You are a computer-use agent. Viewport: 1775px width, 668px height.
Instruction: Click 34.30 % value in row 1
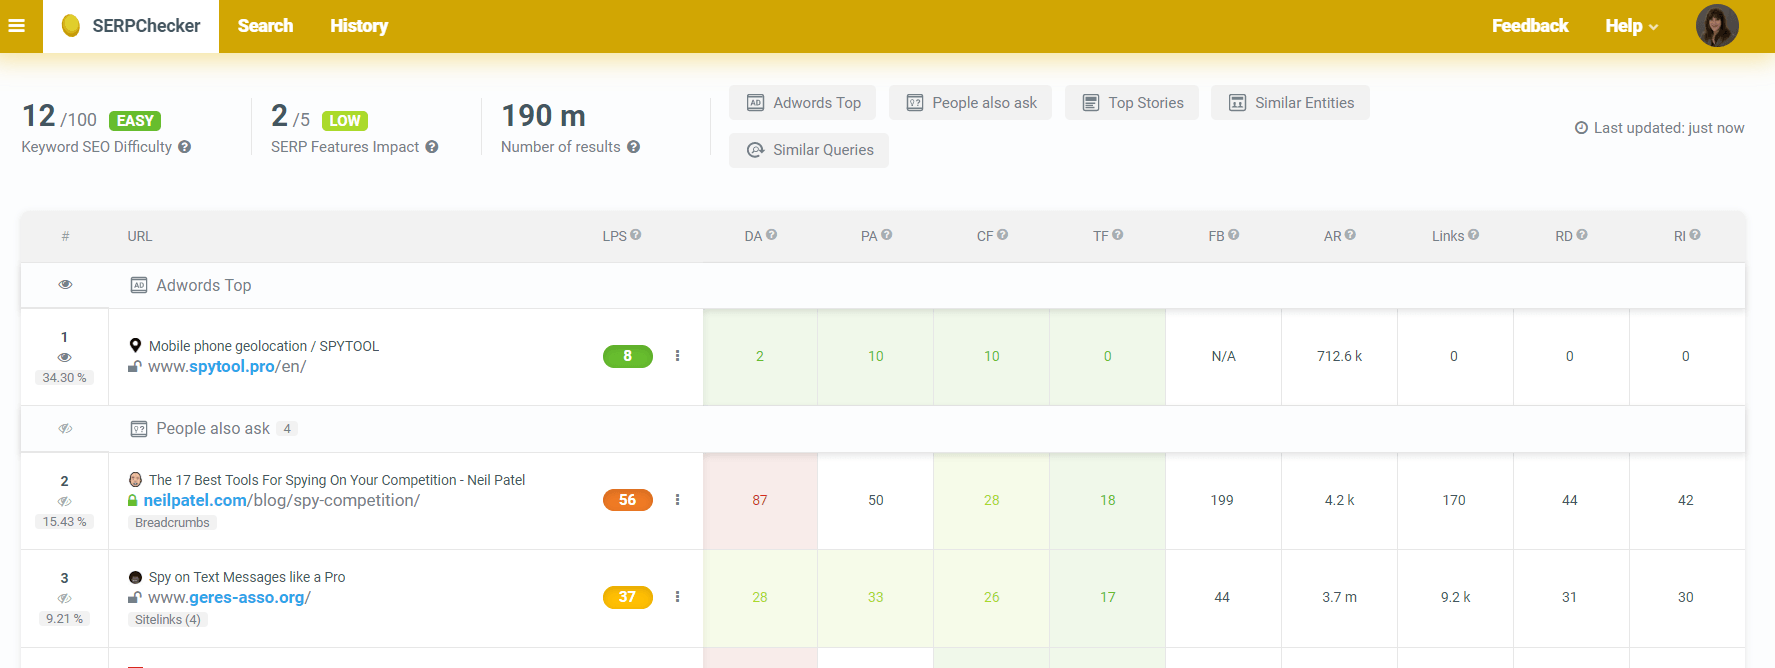(x=65, y=378)
